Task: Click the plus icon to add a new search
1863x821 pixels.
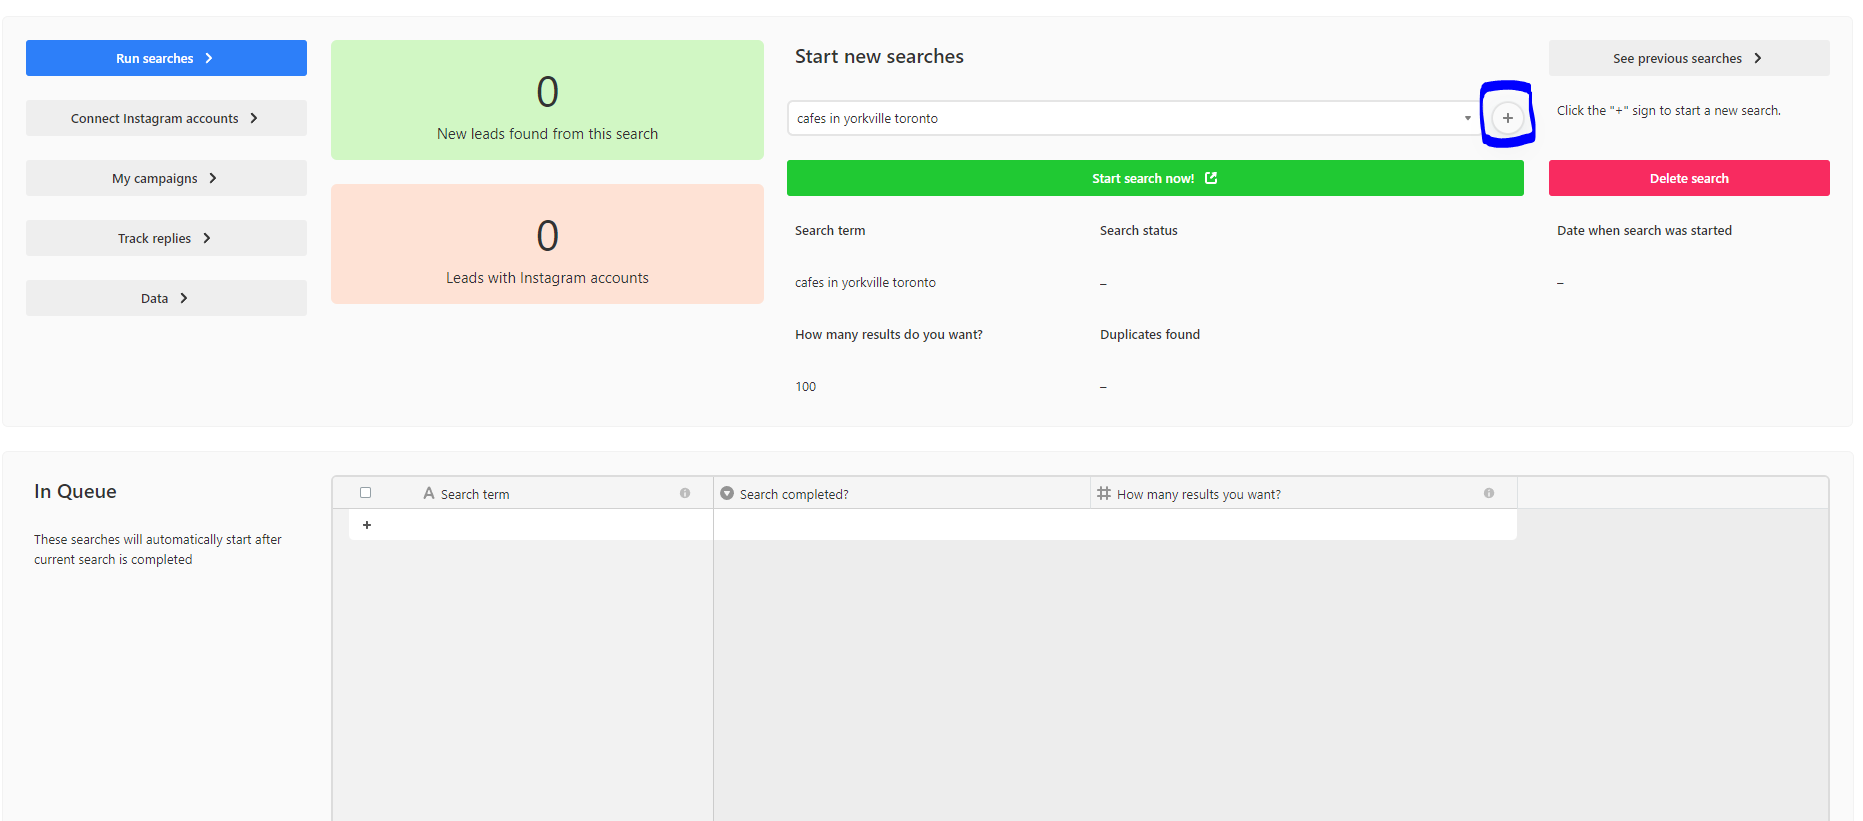Action: tap(1507, 118)
